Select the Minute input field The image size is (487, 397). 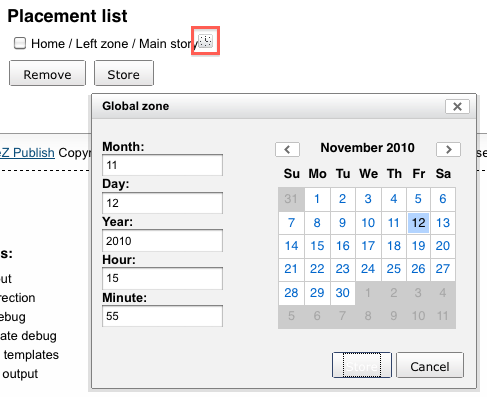162,316
